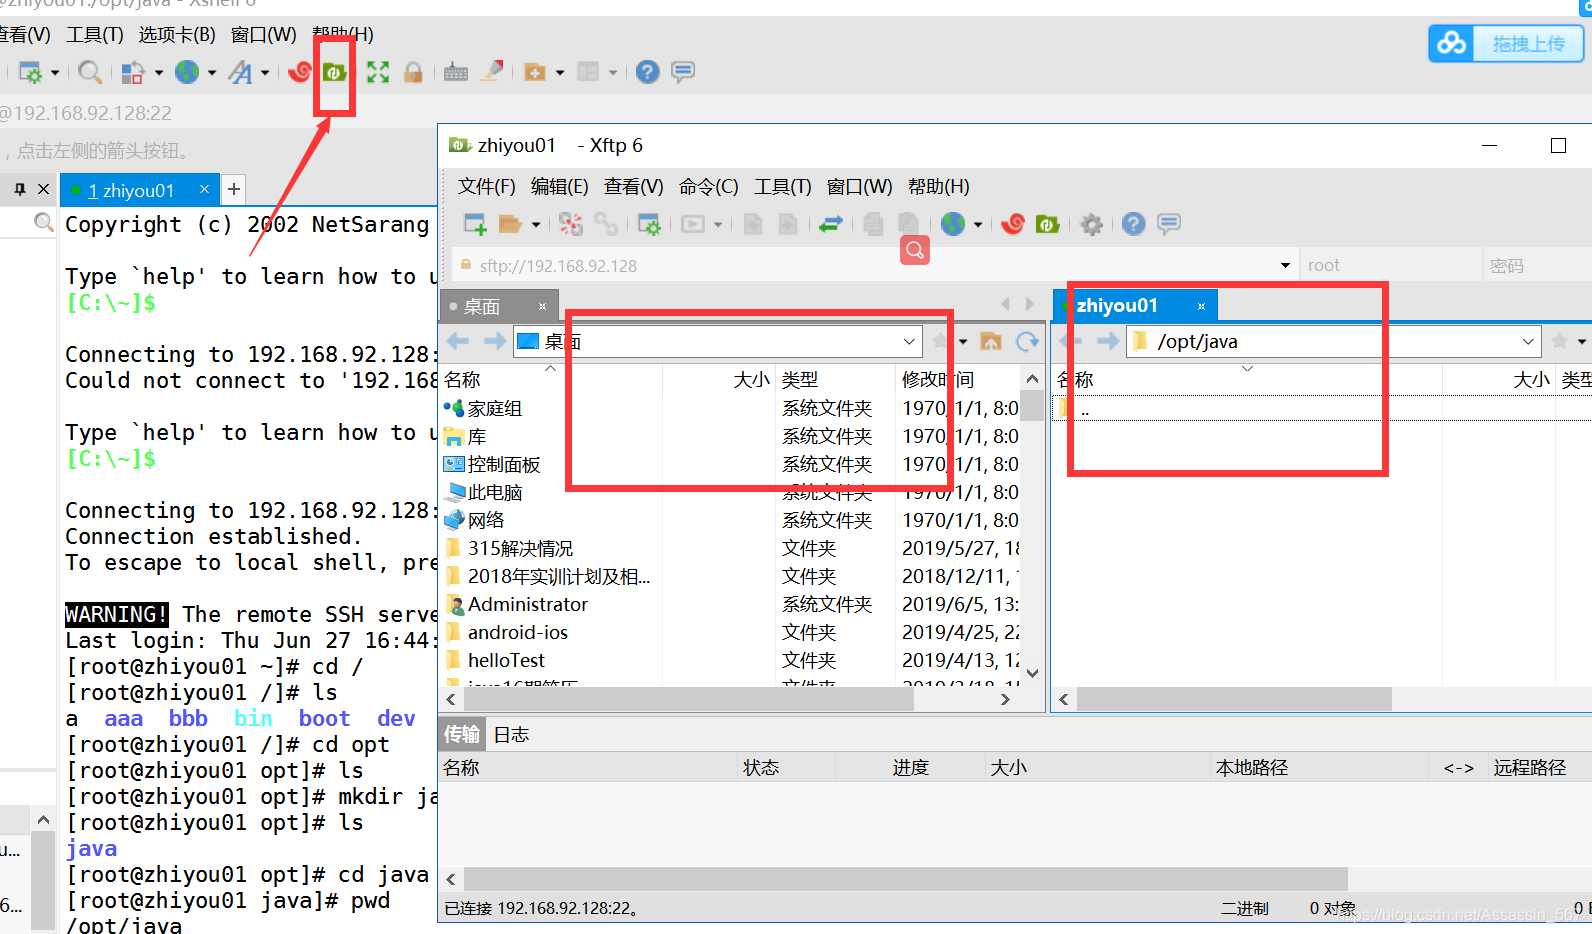Open 文件(F) menu in Xftp
Viewport: 1592px width, 934px height.
(486, 187)
